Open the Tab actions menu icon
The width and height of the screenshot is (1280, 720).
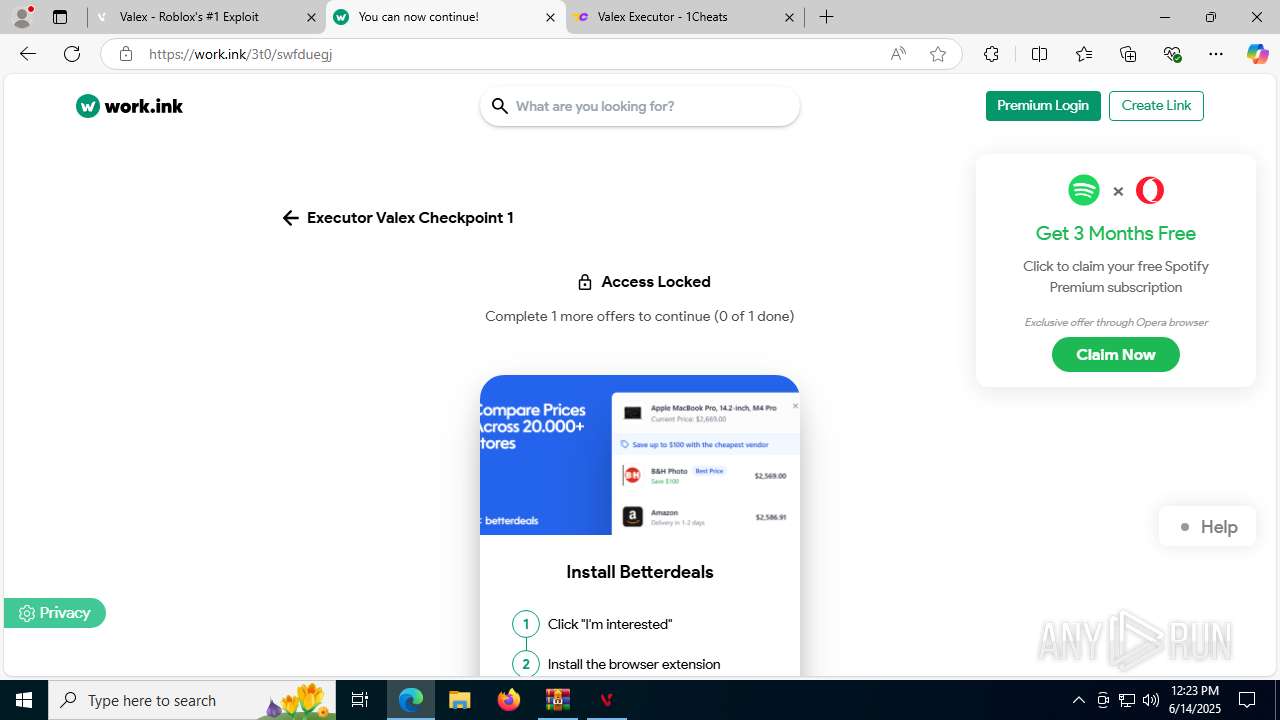tap(60, 17)
